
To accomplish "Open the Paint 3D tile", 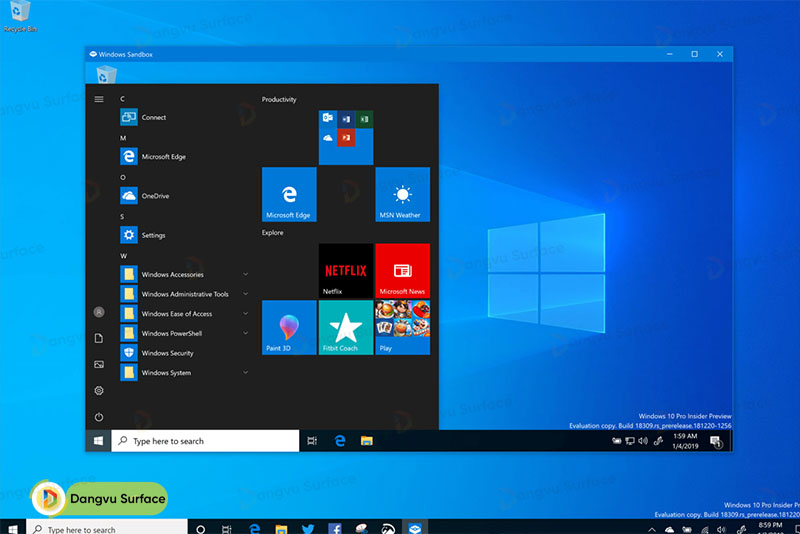I will click(x=289, y=327).
